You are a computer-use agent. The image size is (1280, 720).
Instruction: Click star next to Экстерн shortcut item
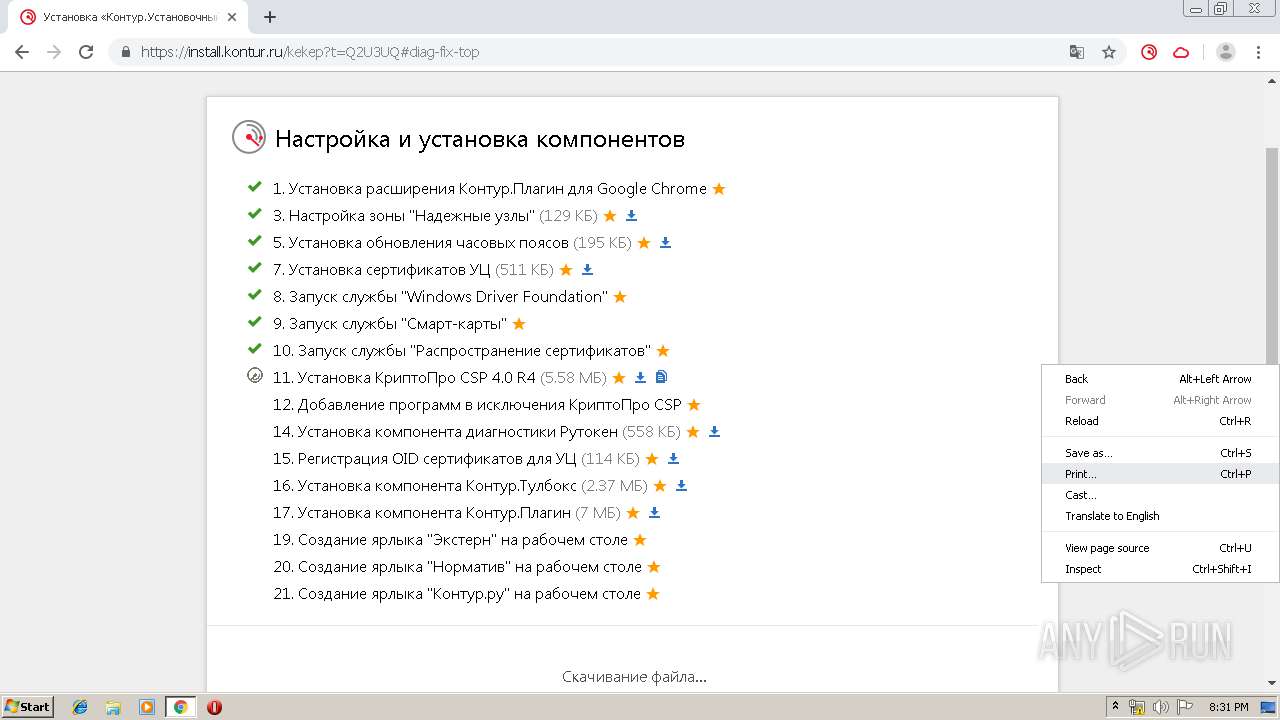click(640, 540)
